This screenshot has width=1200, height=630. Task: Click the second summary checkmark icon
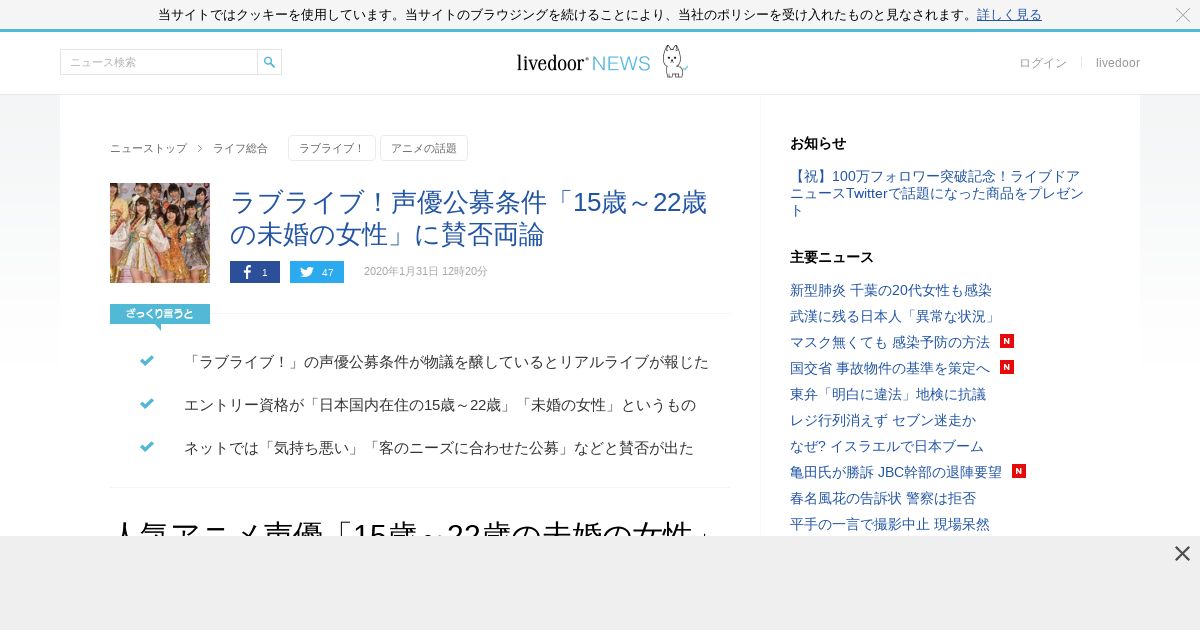tap(147, 404)
